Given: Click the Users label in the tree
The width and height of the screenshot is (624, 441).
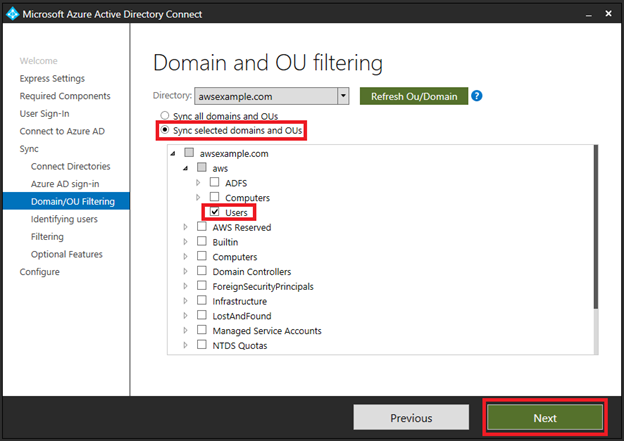Looking at the screenshot, I should pos(236,213).
